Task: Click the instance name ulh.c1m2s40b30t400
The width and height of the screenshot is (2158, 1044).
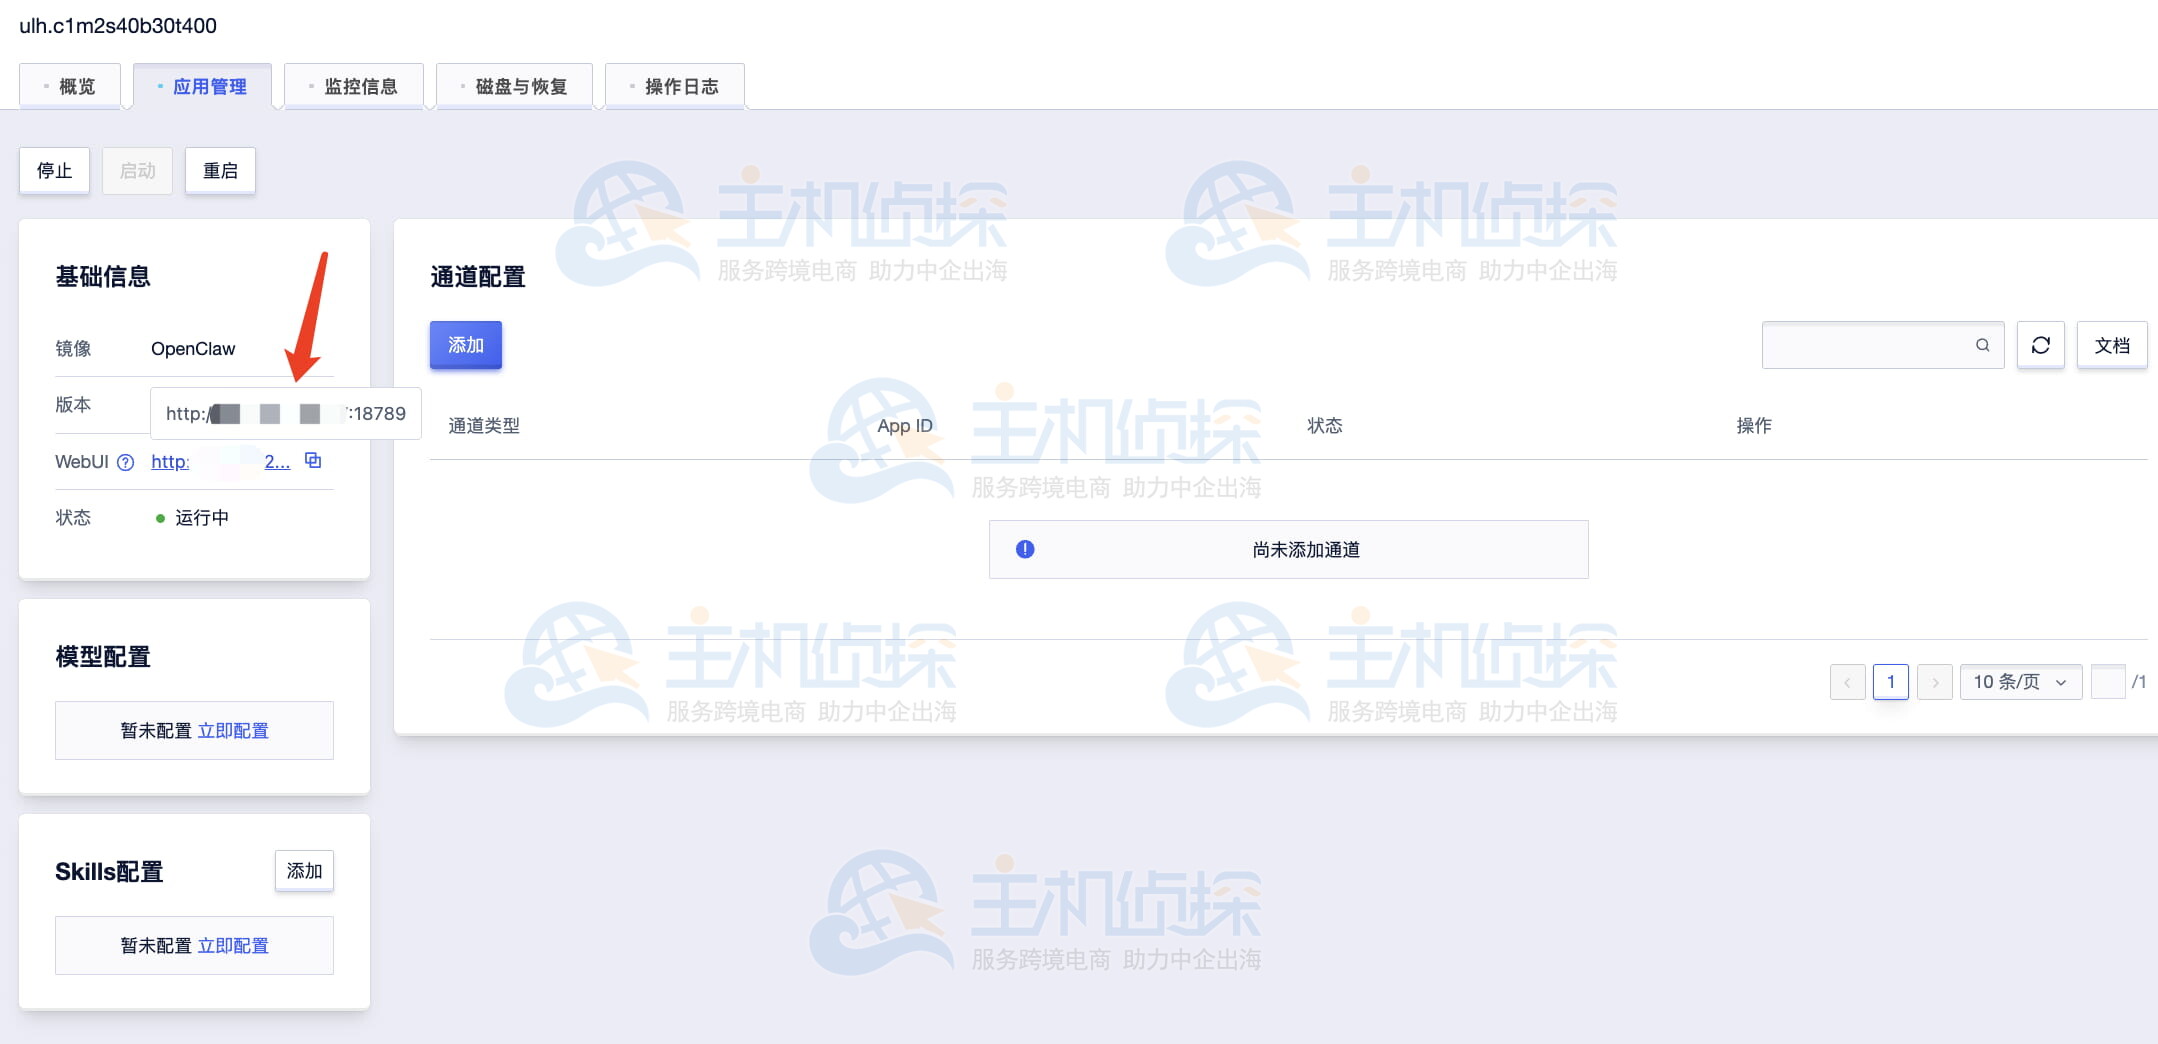Action: [118, 26]
